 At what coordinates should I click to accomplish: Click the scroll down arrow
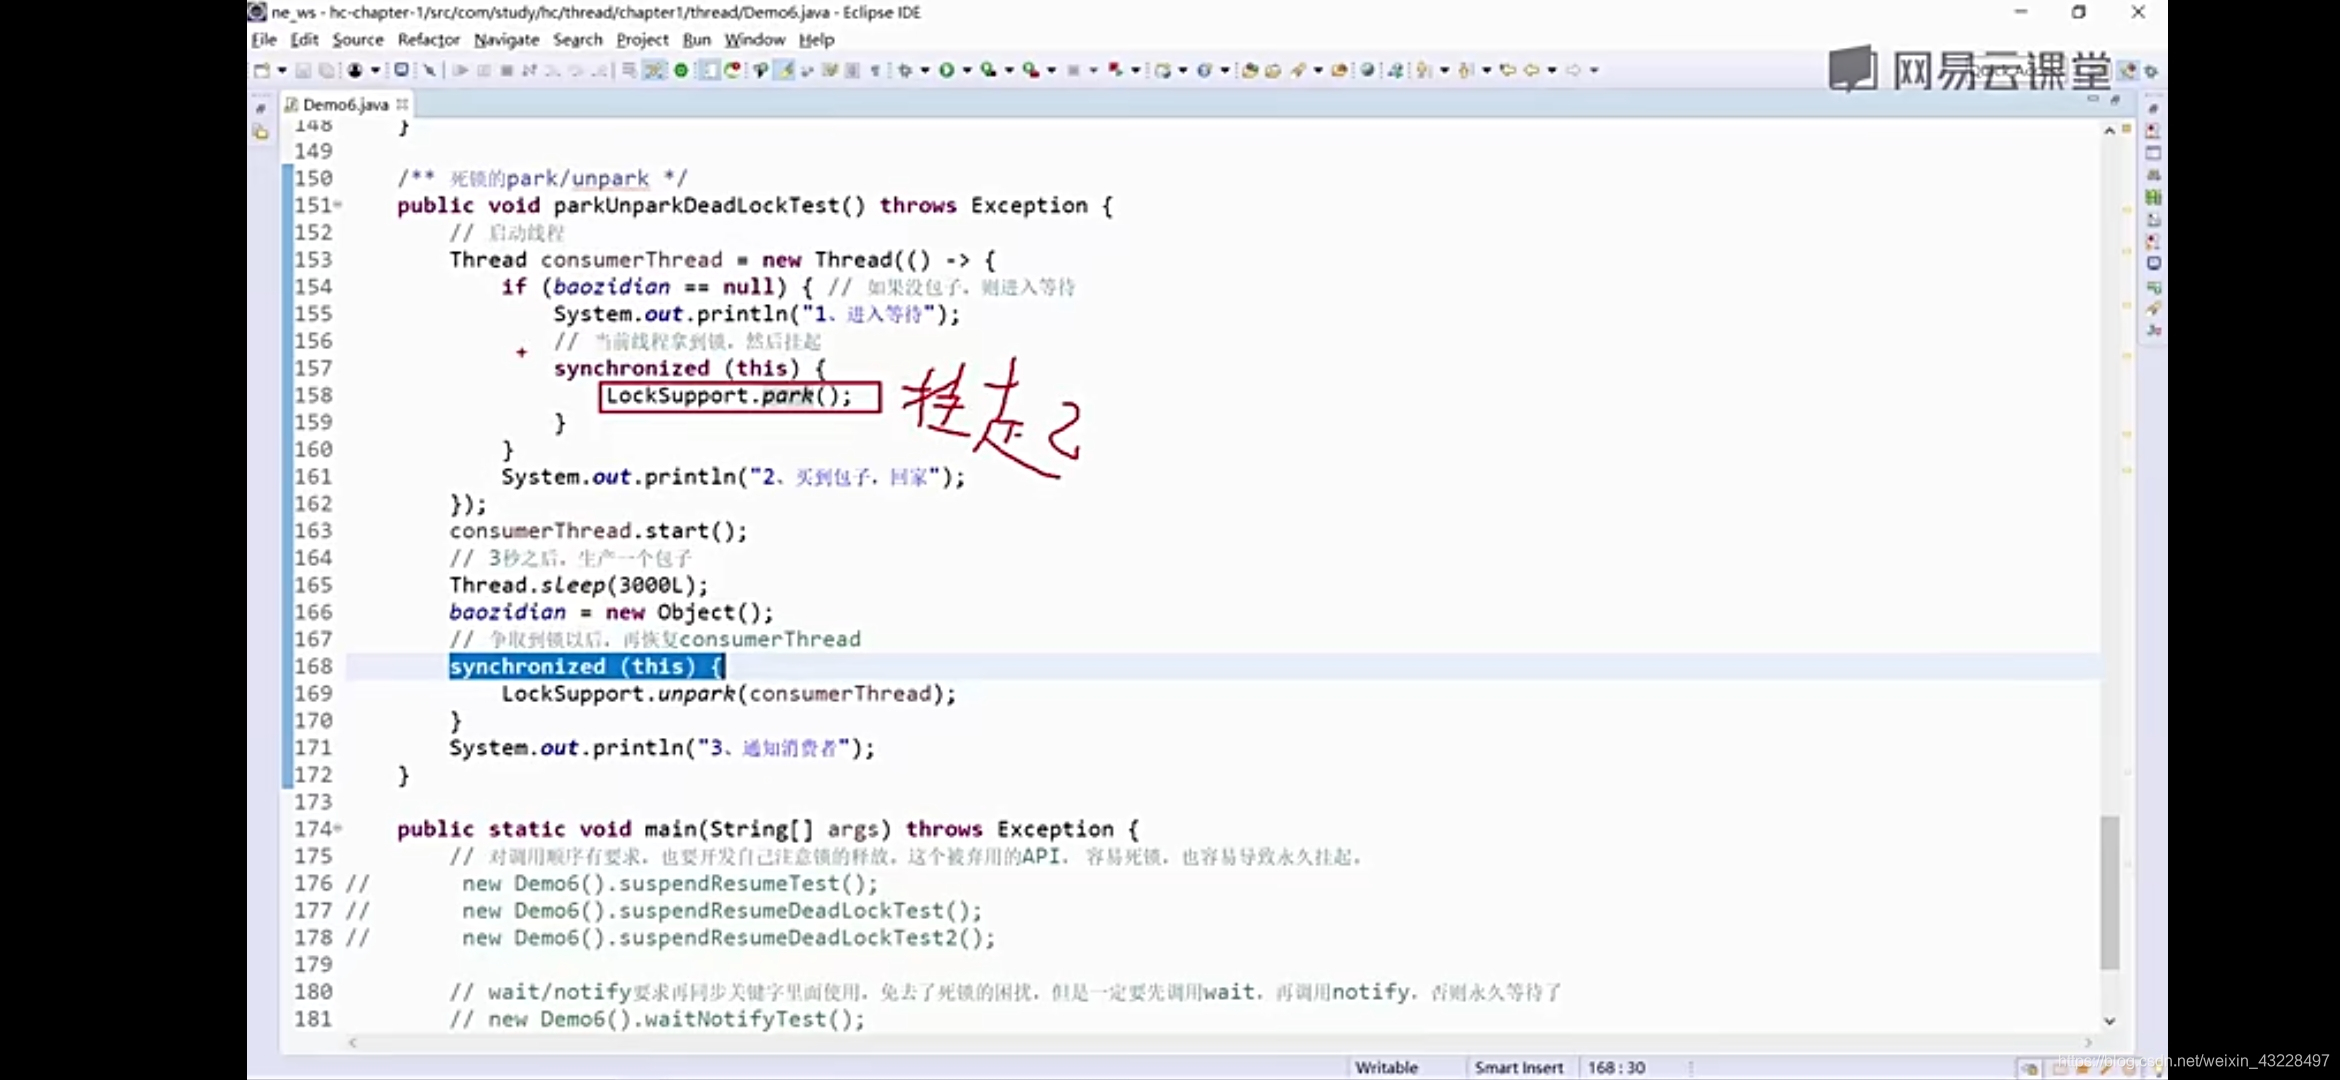coord(2109,1021)
